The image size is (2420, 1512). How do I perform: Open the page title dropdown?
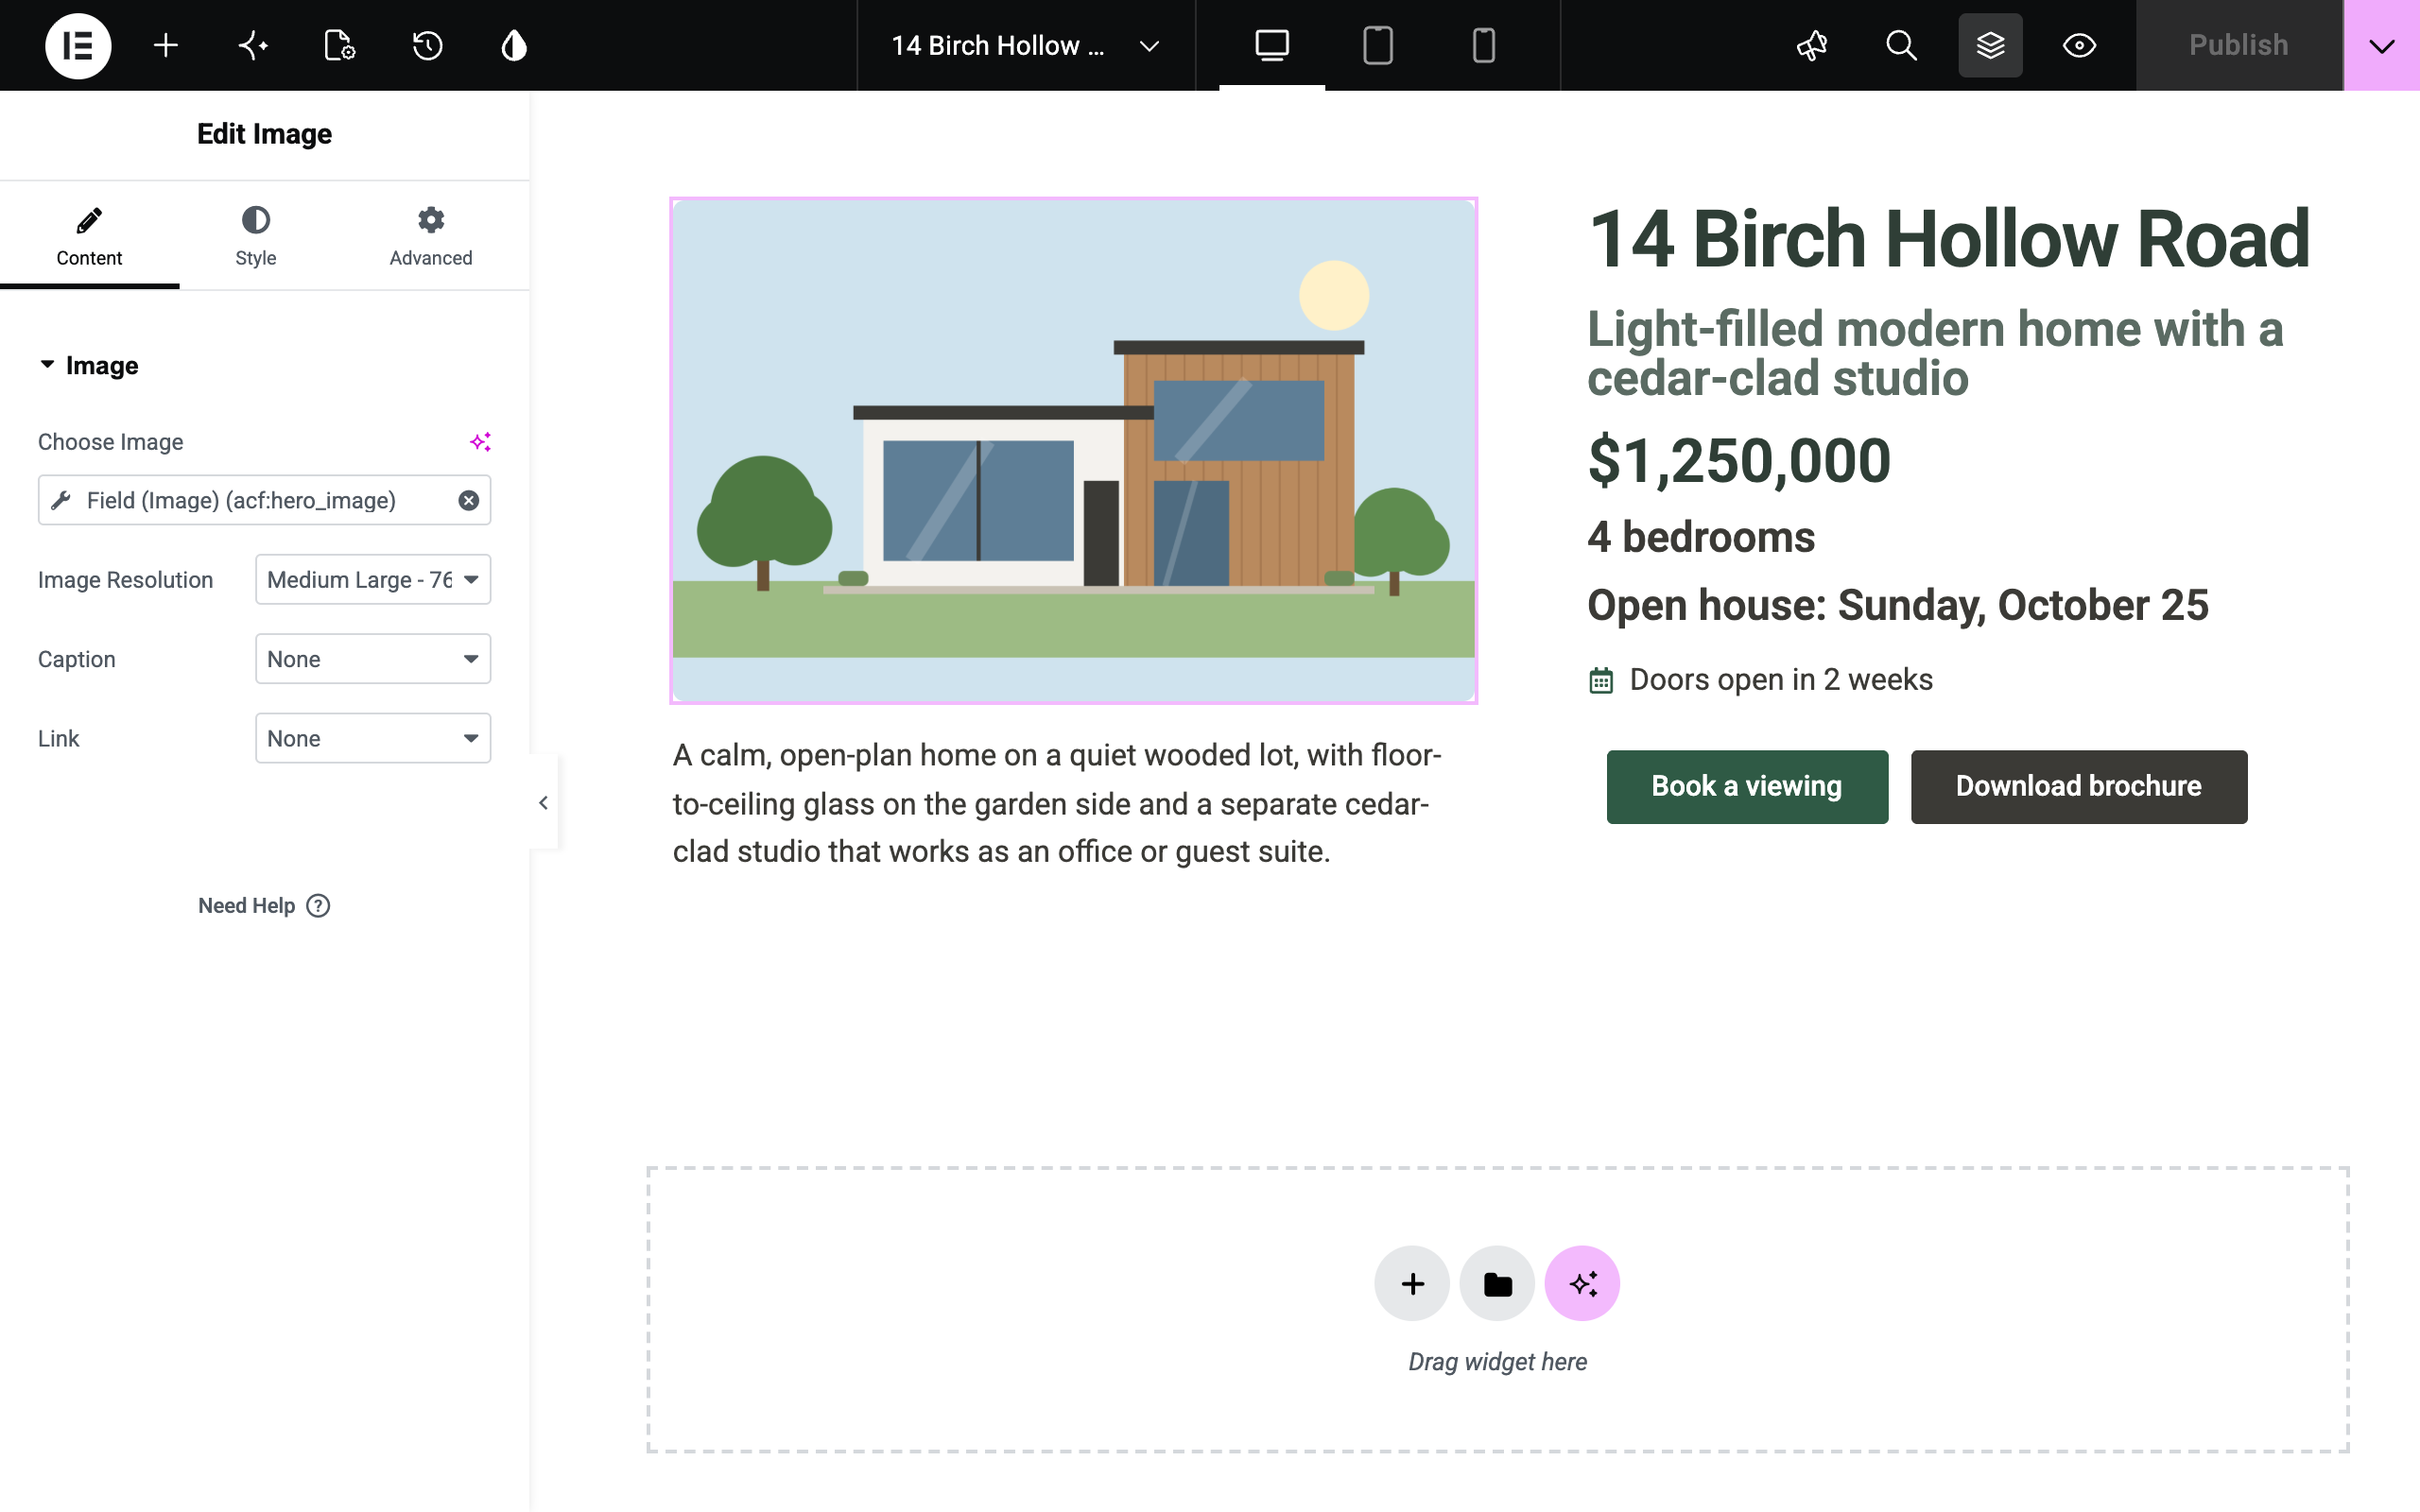click(x=1026, y=45)
